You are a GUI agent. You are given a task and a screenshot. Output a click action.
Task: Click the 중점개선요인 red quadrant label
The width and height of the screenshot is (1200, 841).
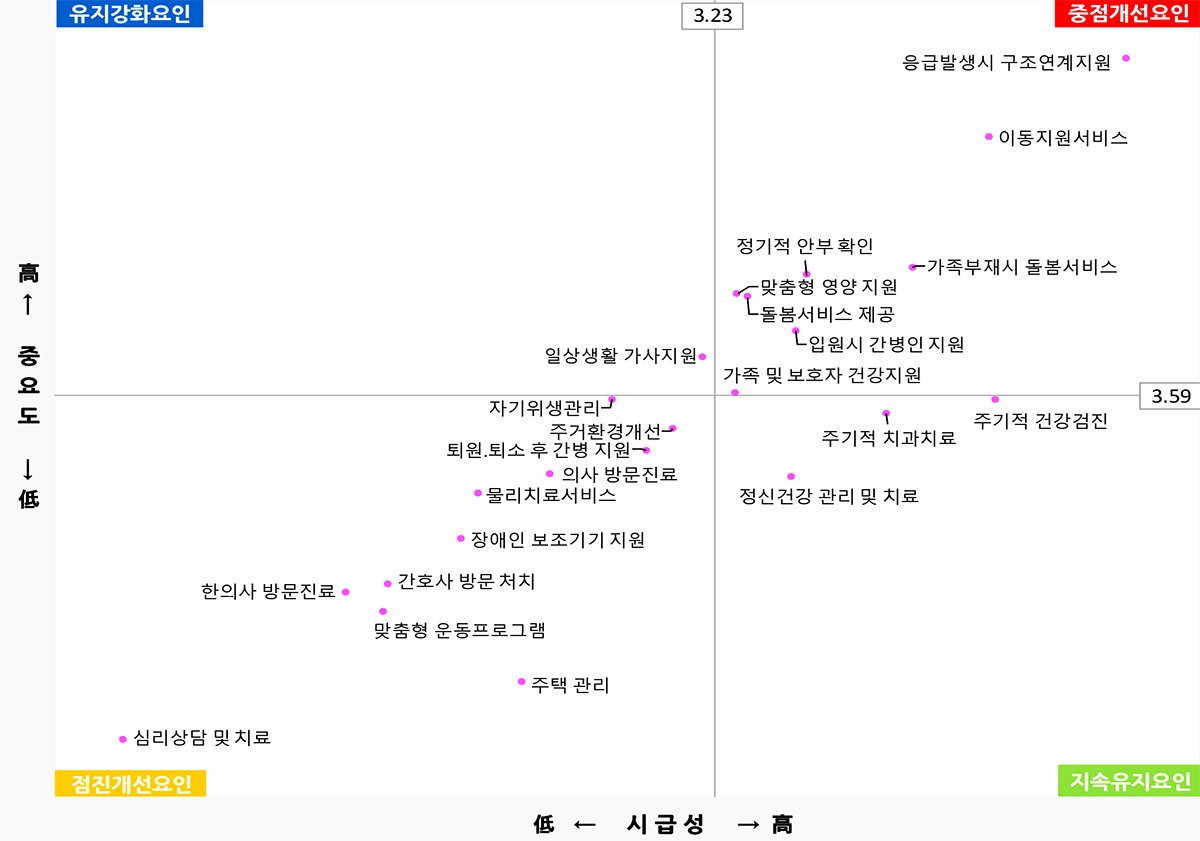pos(1128,14)
